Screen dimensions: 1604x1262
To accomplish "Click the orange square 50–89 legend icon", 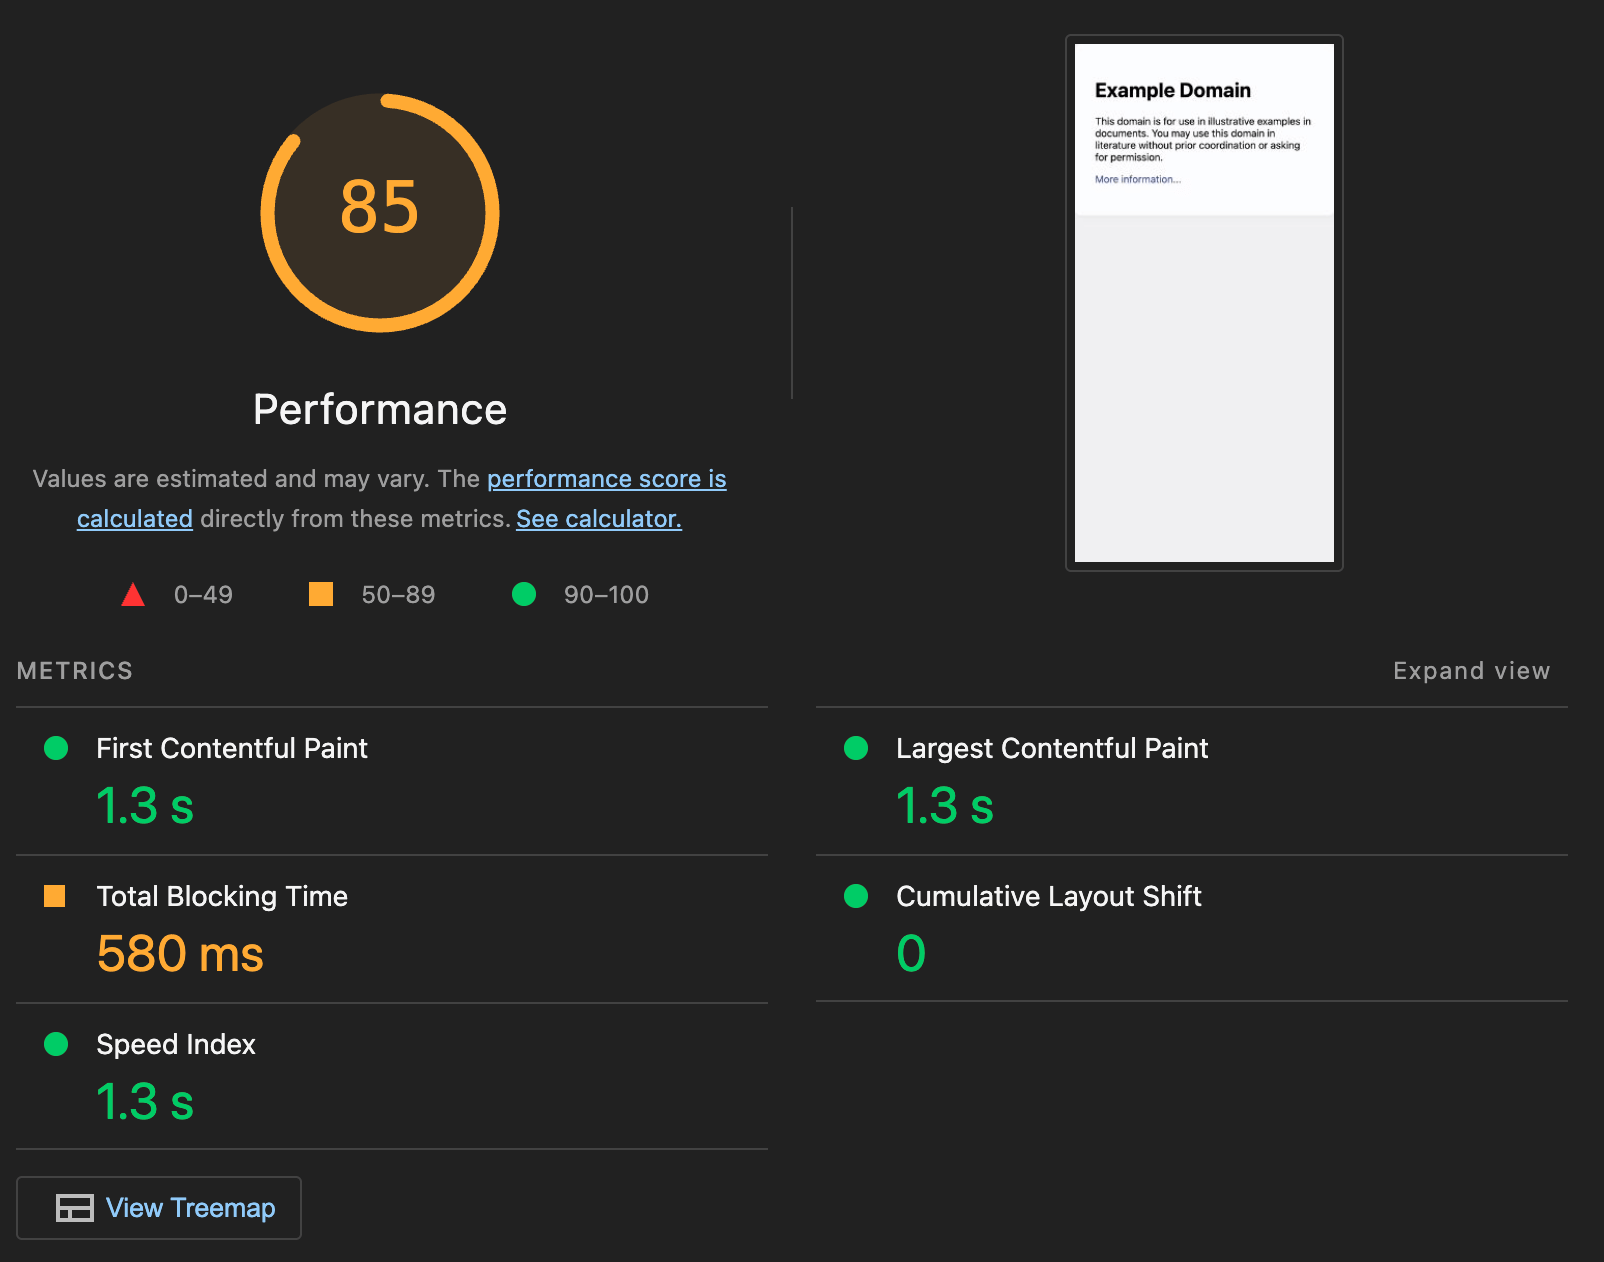I will point(321,595).
